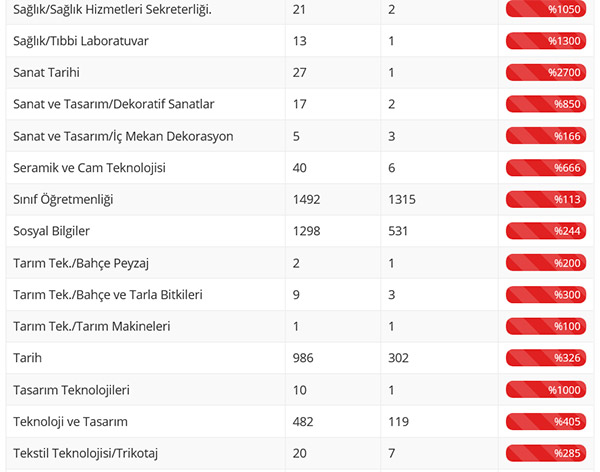Click the 1492 value cell

coord(307,199)
